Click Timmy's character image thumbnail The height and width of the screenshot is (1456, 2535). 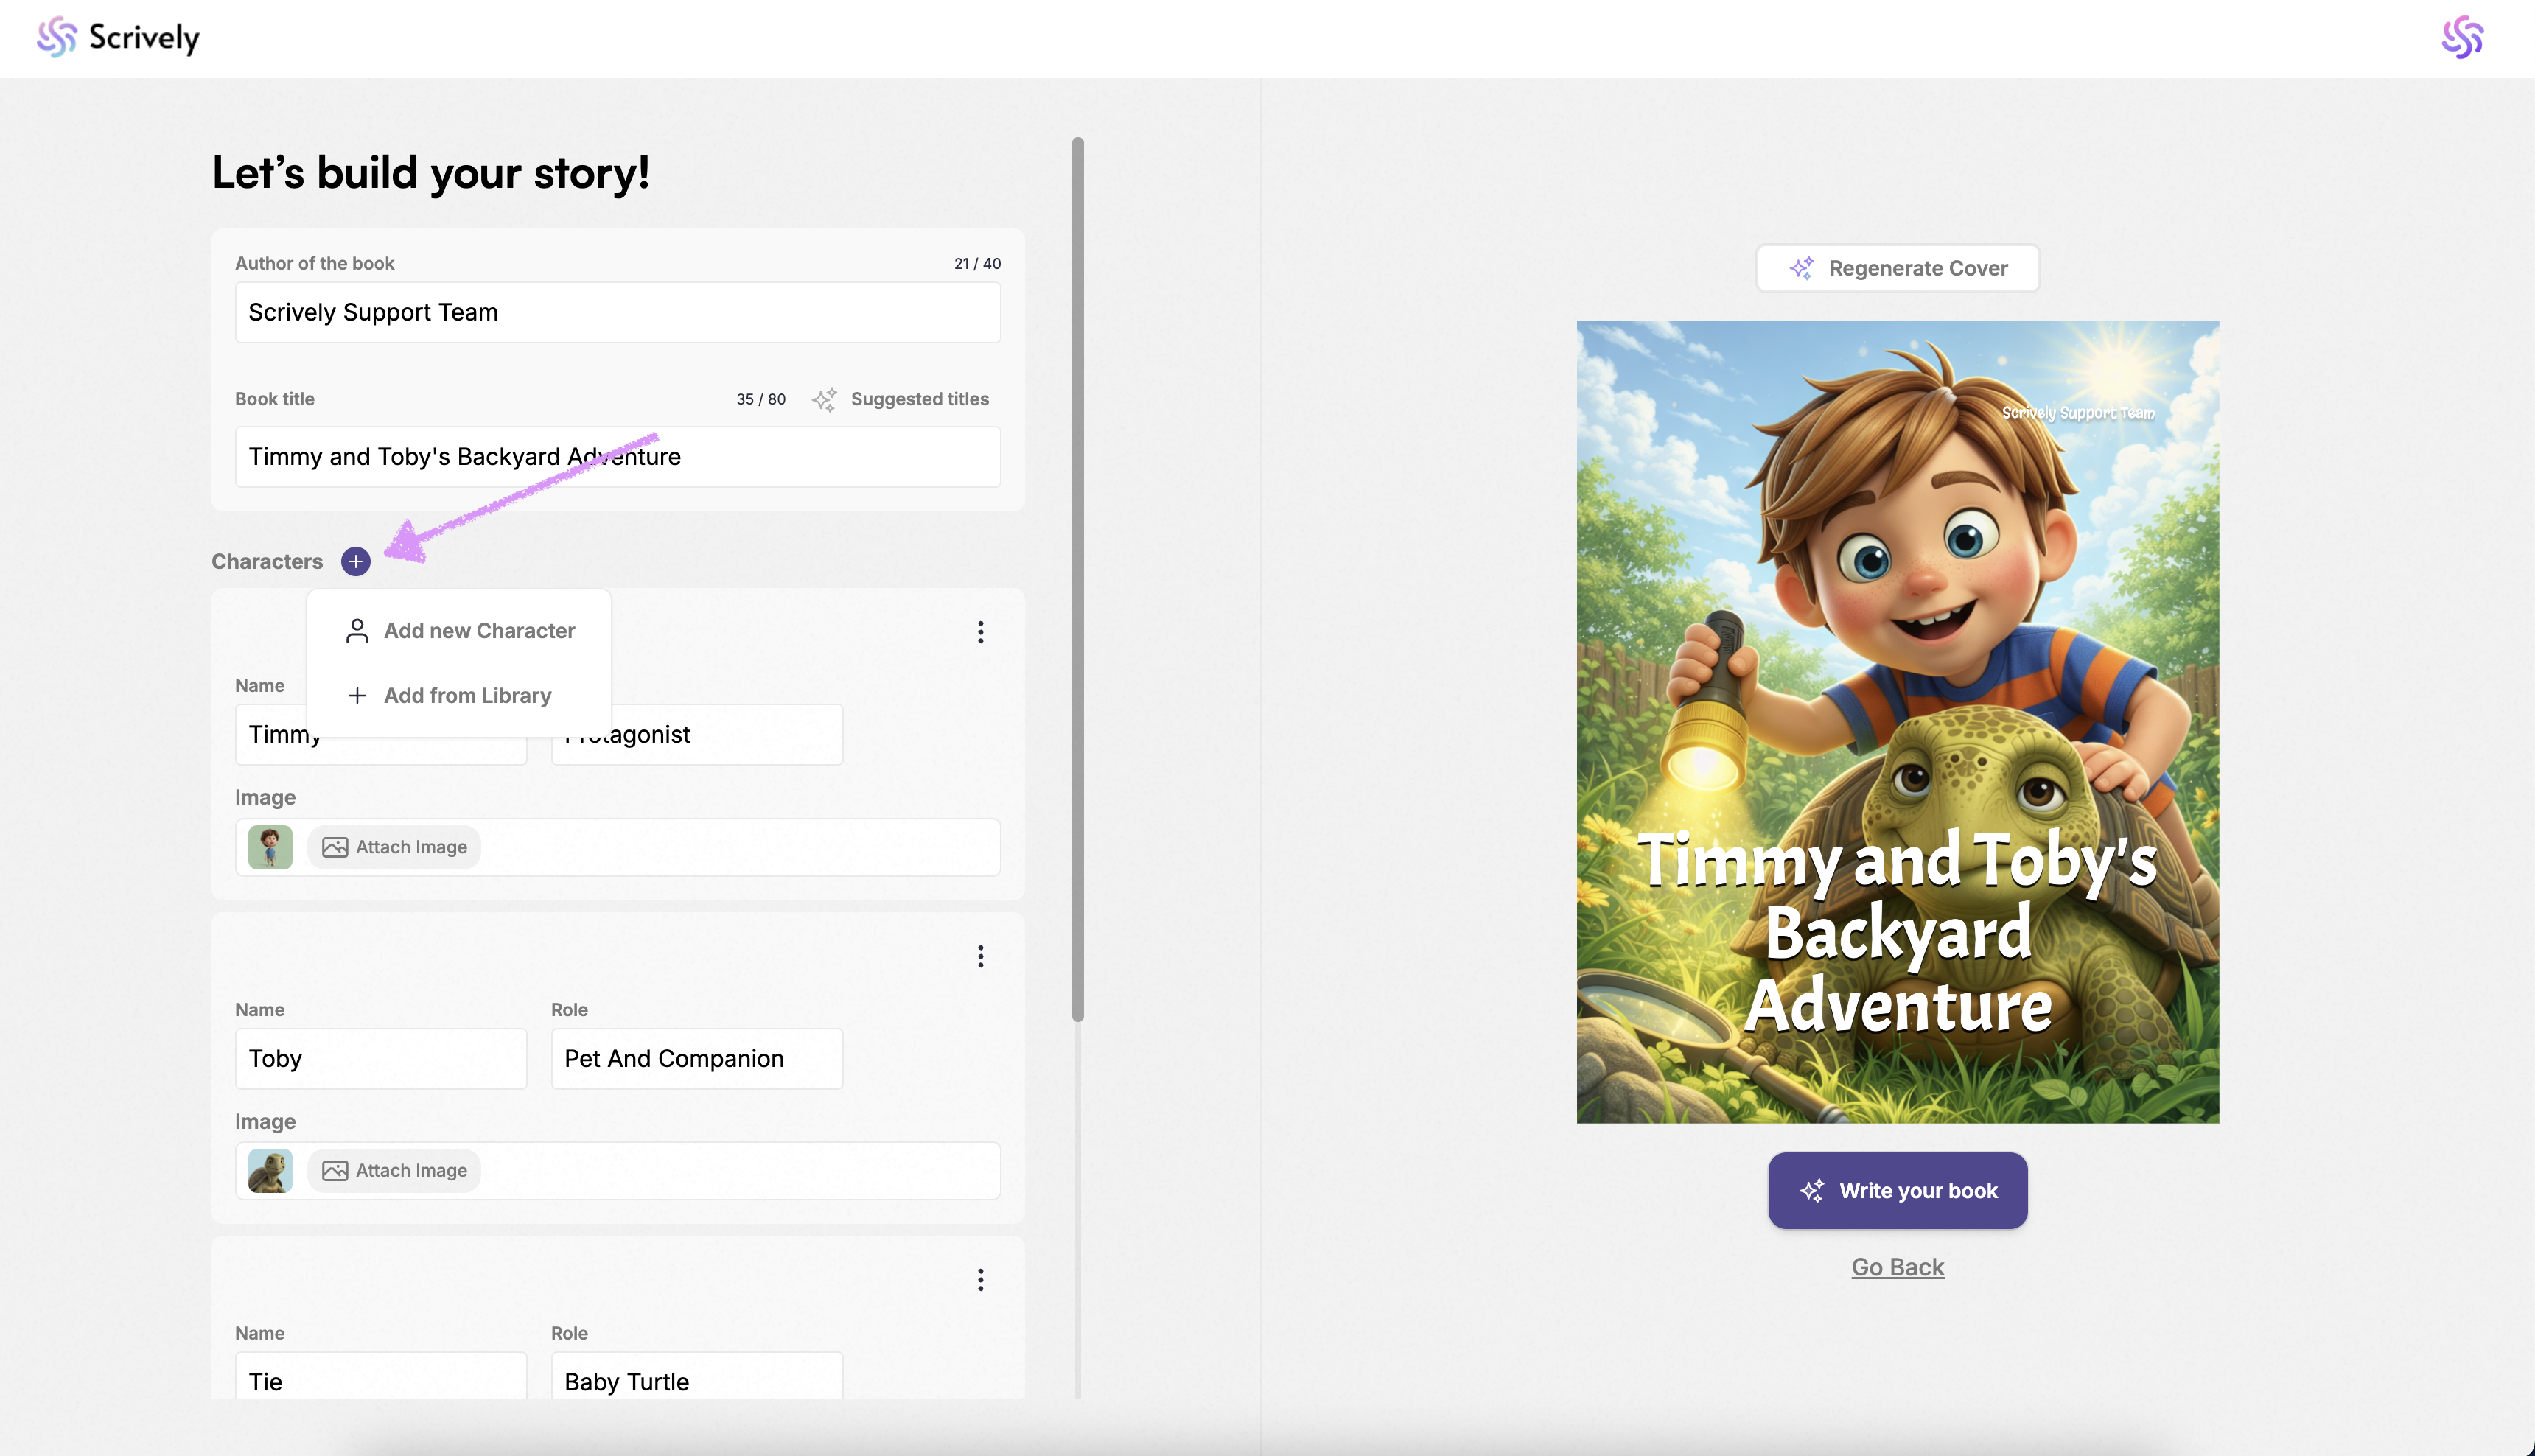click(x=270, y=847)
